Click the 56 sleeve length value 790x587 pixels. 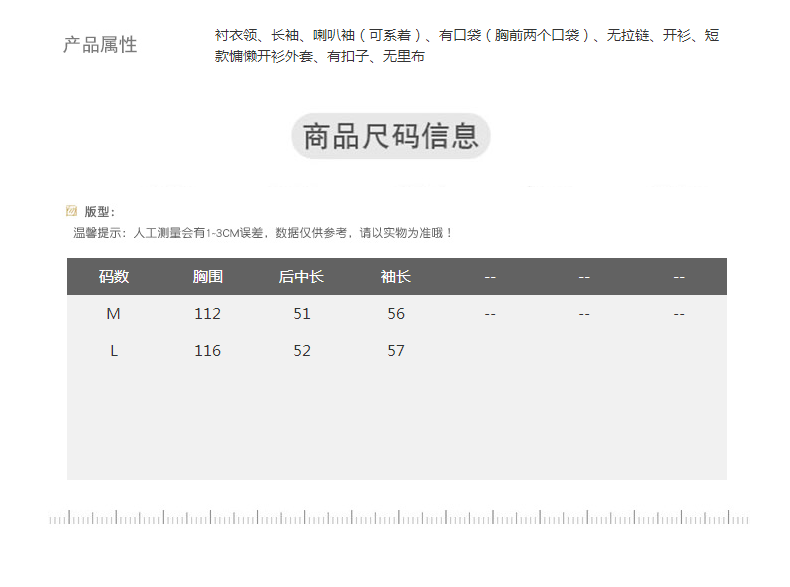coord(396,314)
